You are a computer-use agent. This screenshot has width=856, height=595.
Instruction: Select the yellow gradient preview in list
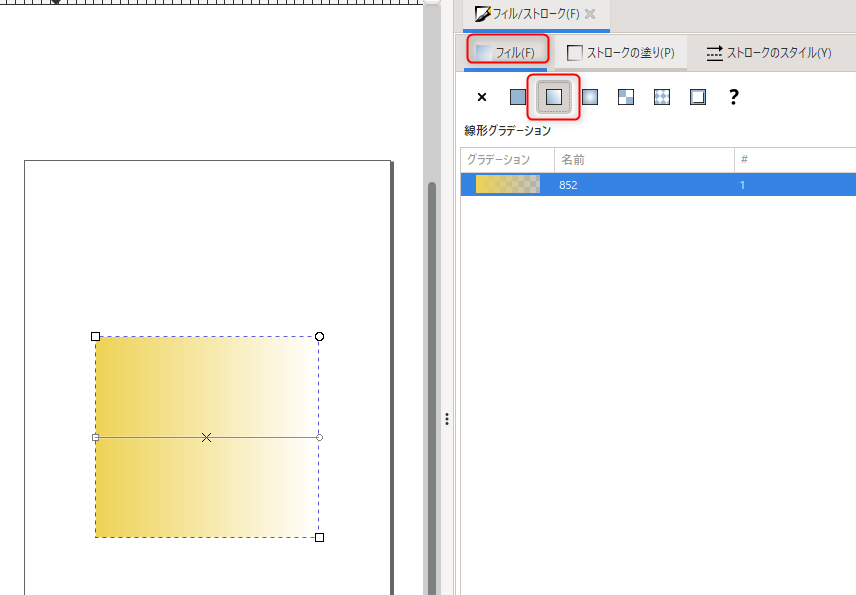pyautogui.click(x=508, y=185)
